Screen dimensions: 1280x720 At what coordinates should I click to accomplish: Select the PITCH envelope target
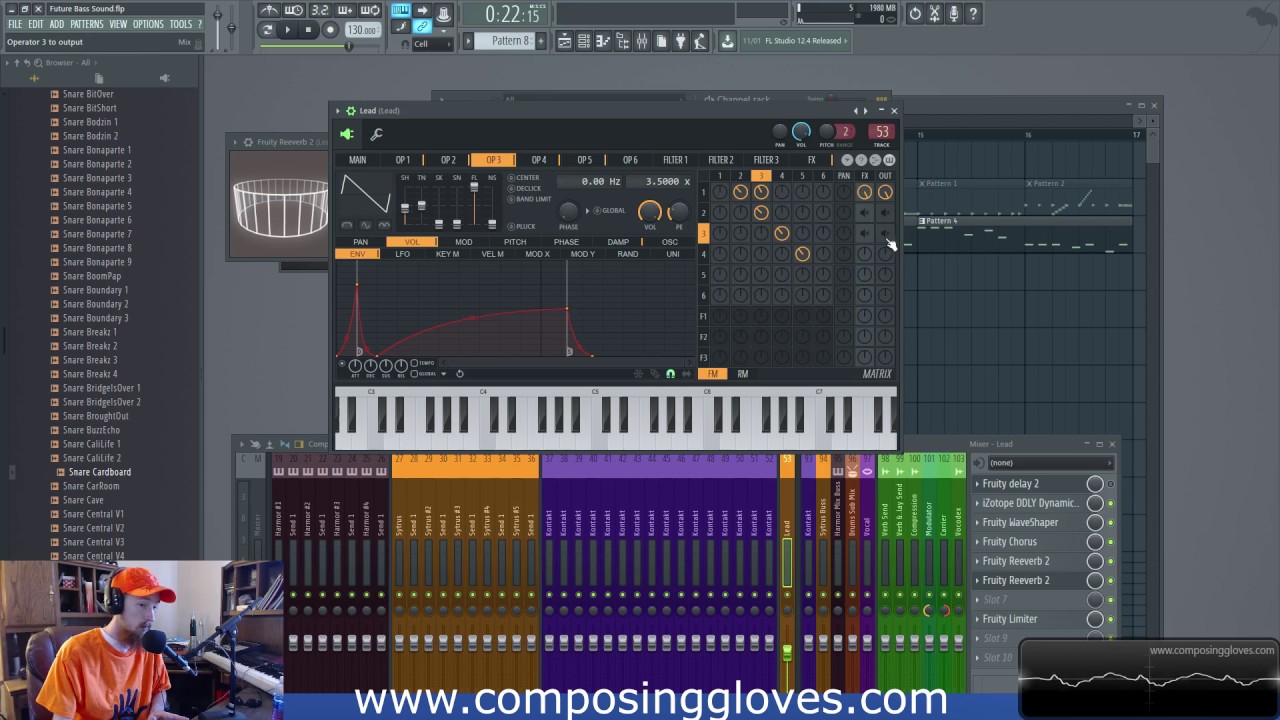coord(515,242)
